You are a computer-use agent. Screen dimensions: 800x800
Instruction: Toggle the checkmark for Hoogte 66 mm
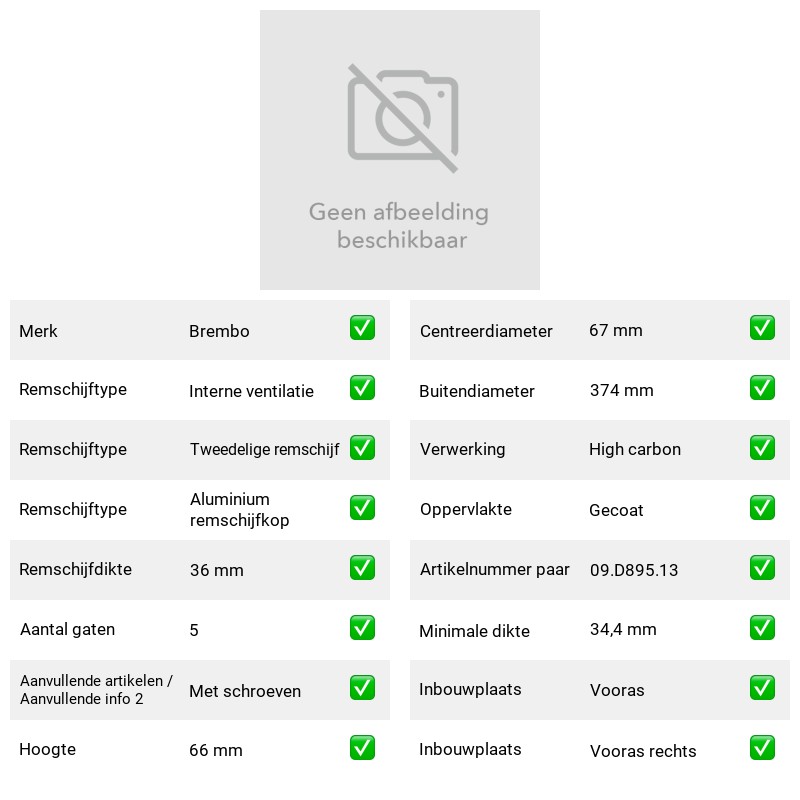click(362, 747)
